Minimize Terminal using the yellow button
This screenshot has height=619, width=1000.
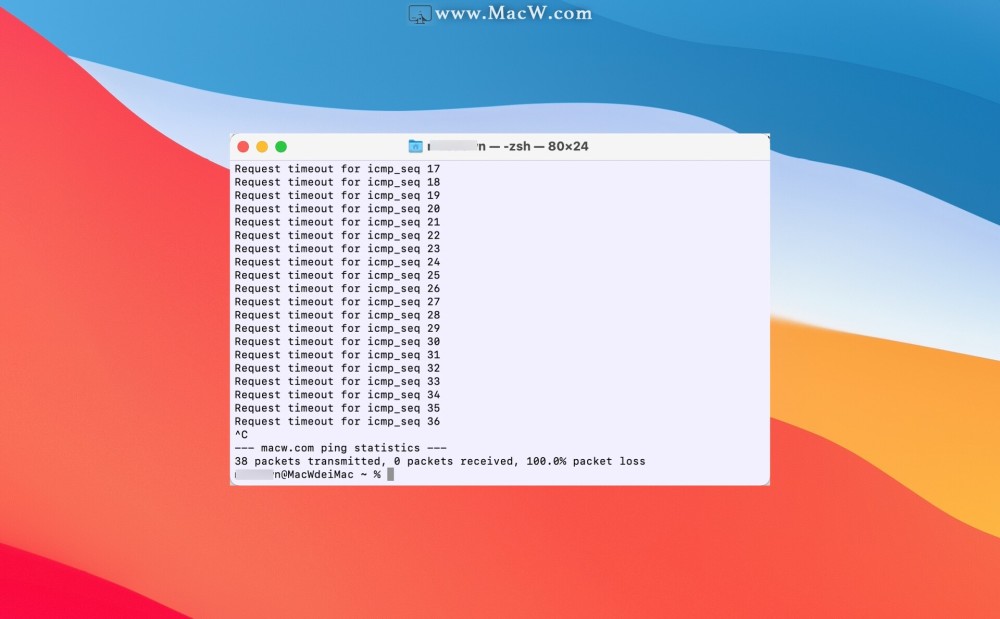point(261,147)
